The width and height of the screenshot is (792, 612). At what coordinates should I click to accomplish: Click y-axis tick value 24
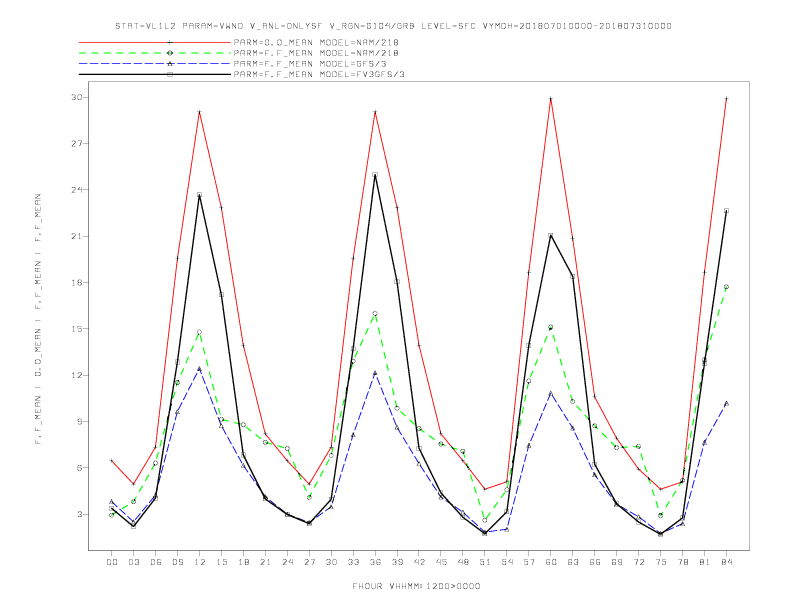[77, 190]
